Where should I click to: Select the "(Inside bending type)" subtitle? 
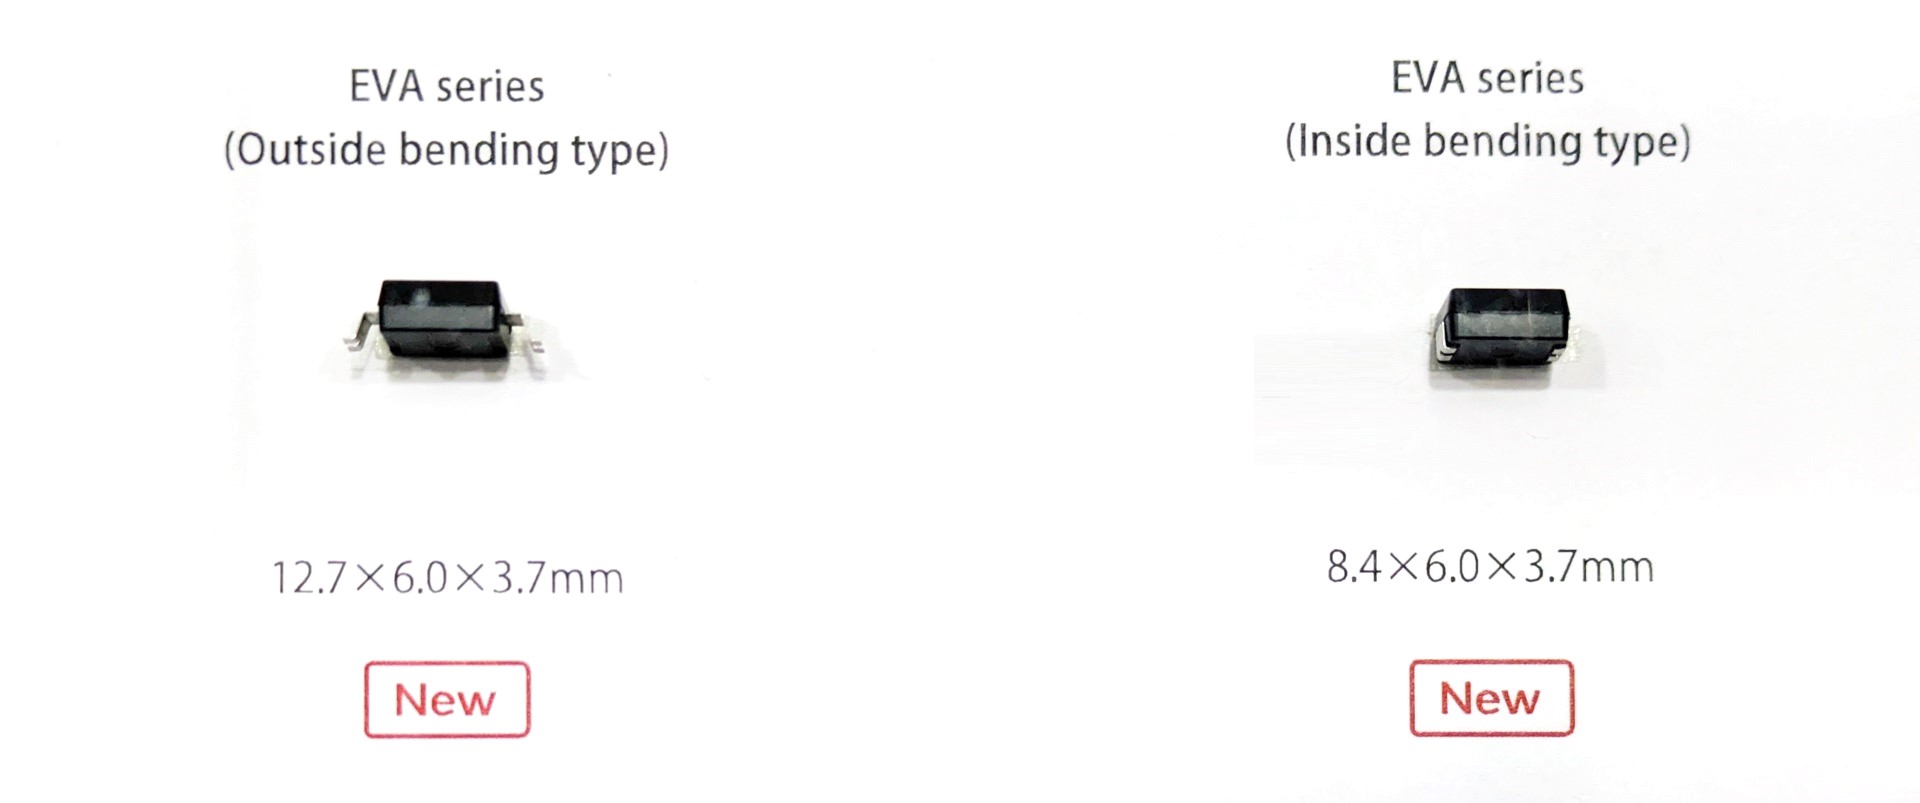click(1487, 141)
